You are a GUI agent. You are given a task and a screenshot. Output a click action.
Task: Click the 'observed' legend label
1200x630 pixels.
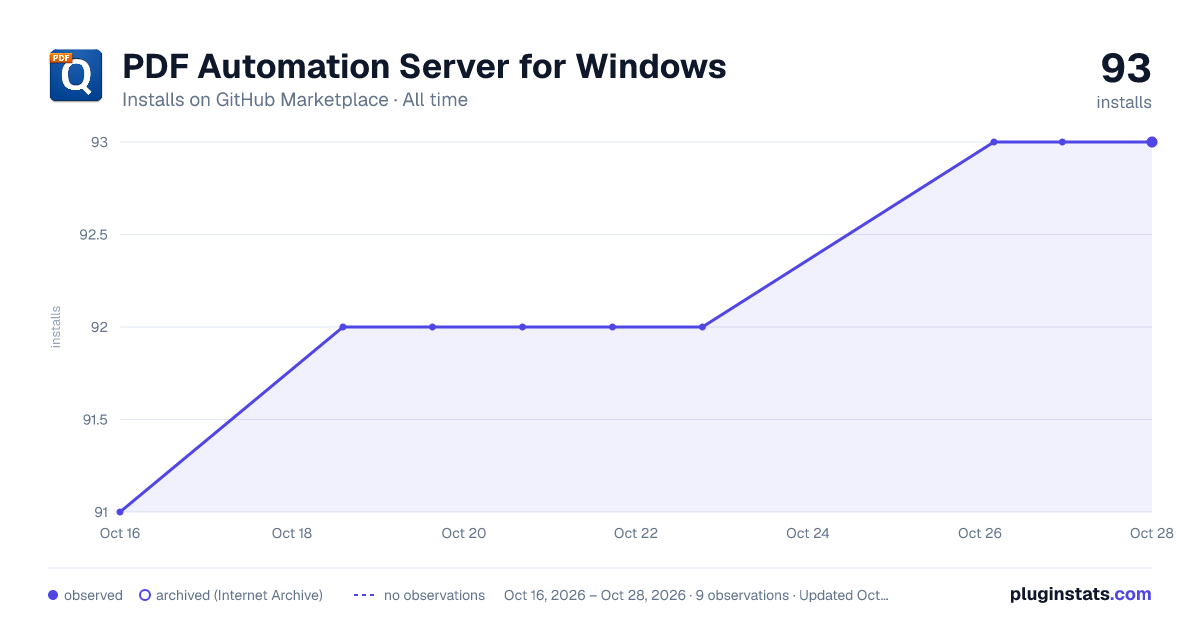[93, 595]
